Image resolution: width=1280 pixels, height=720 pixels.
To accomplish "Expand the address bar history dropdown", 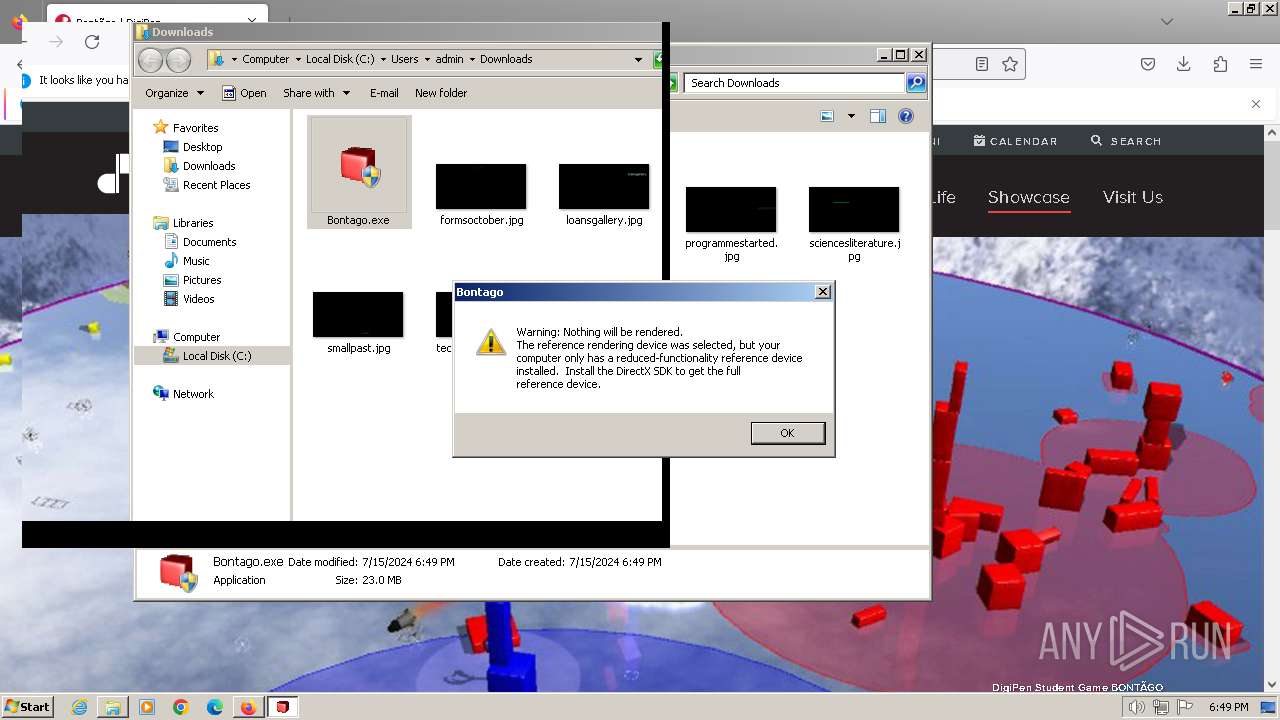I will [638, 59].
